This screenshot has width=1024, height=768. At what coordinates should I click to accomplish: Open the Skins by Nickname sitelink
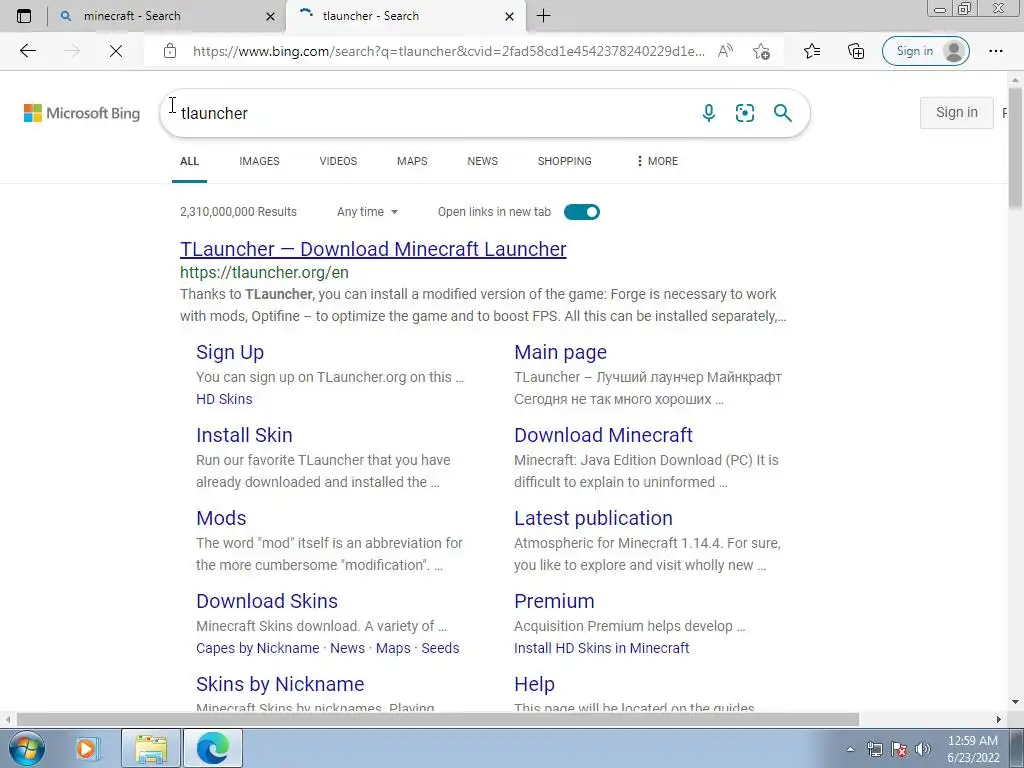coord(280,684)
